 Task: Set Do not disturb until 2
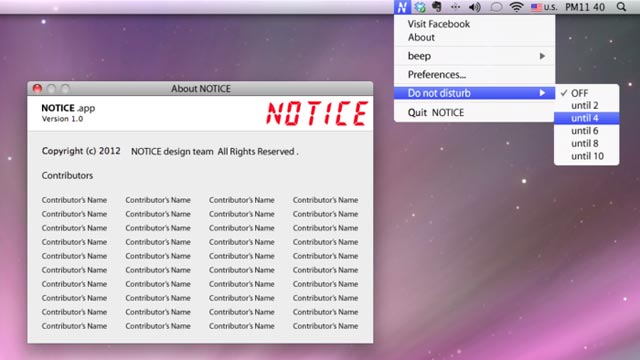click(587, 106)
